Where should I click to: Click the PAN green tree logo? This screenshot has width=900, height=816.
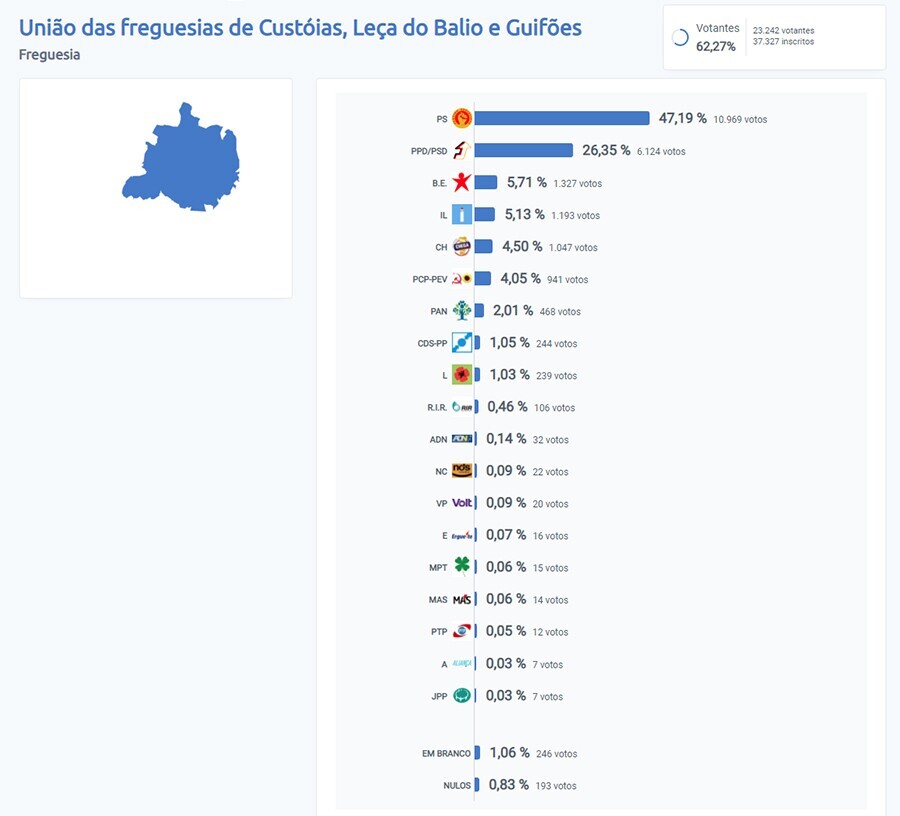[x=461, y=311]
